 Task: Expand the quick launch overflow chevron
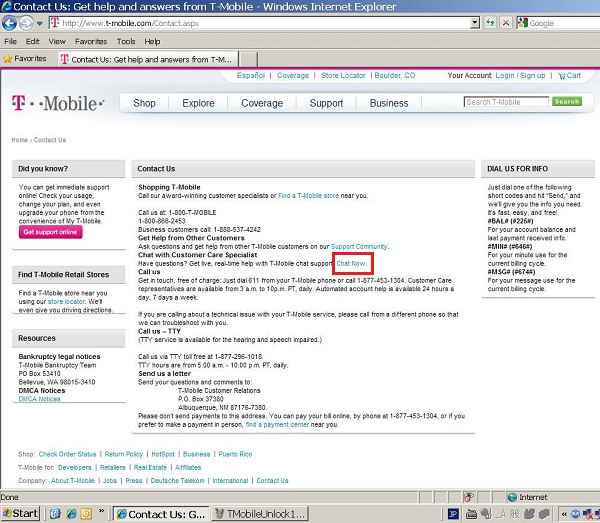coord(101,511)
